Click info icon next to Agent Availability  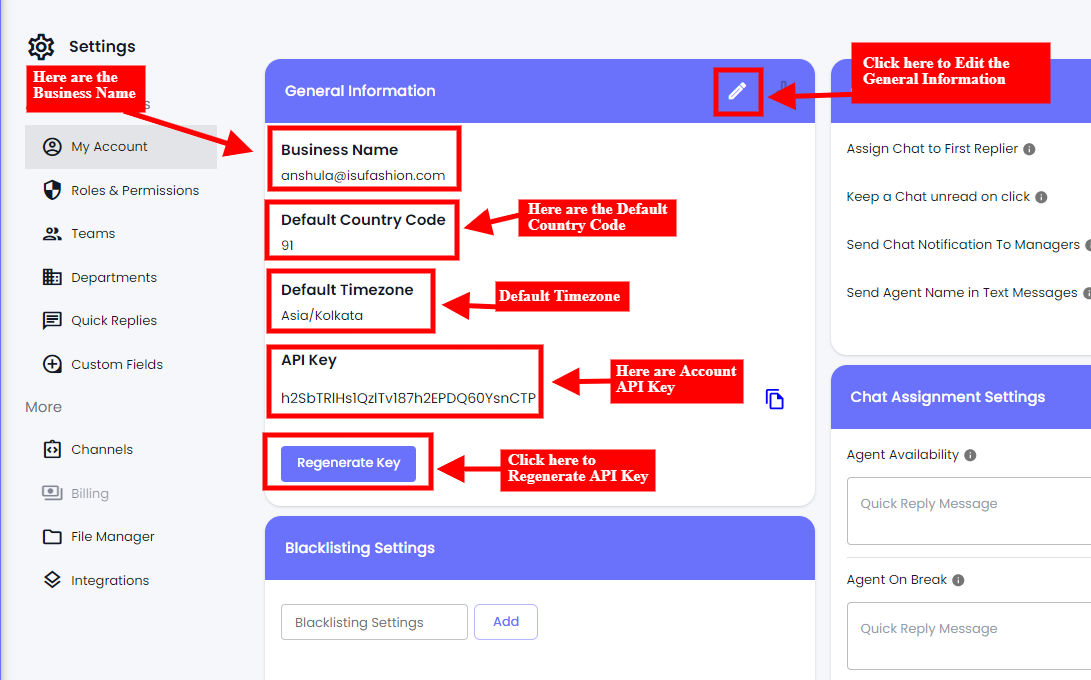[970, 455]
